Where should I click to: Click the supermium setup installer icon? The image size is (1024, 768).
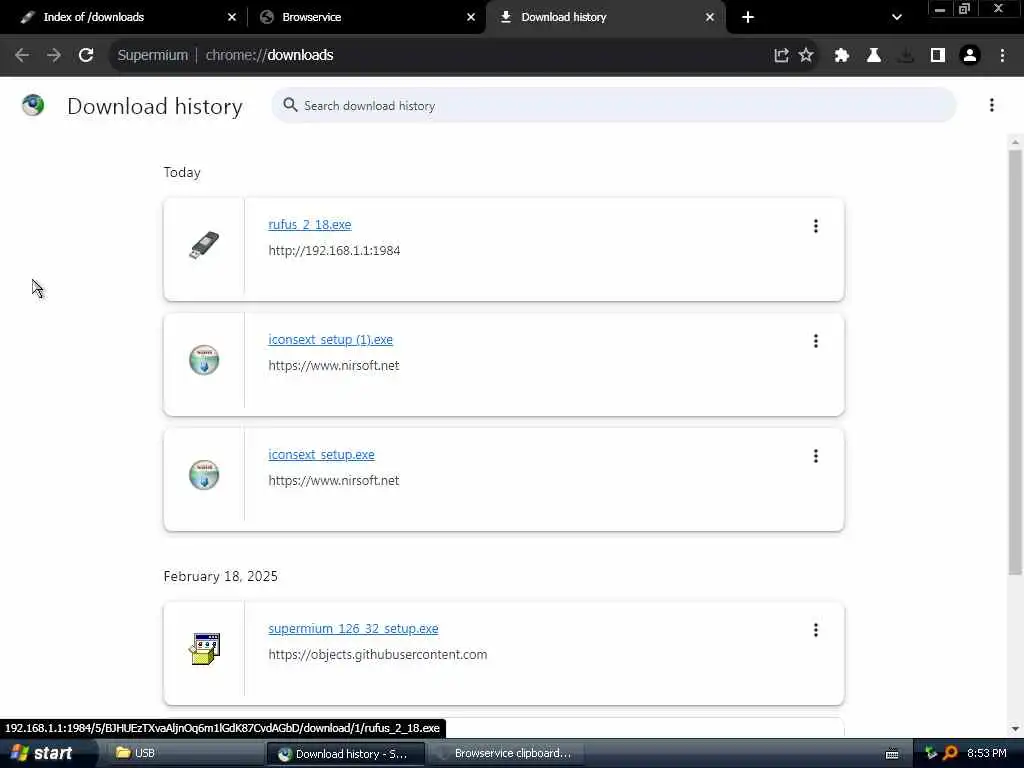[204, 648]
